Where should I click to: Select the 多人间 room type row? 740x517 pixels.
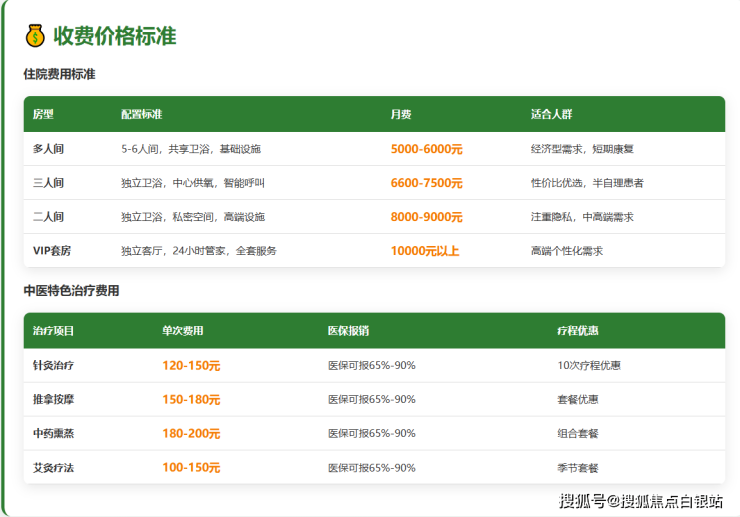point(48,149)
